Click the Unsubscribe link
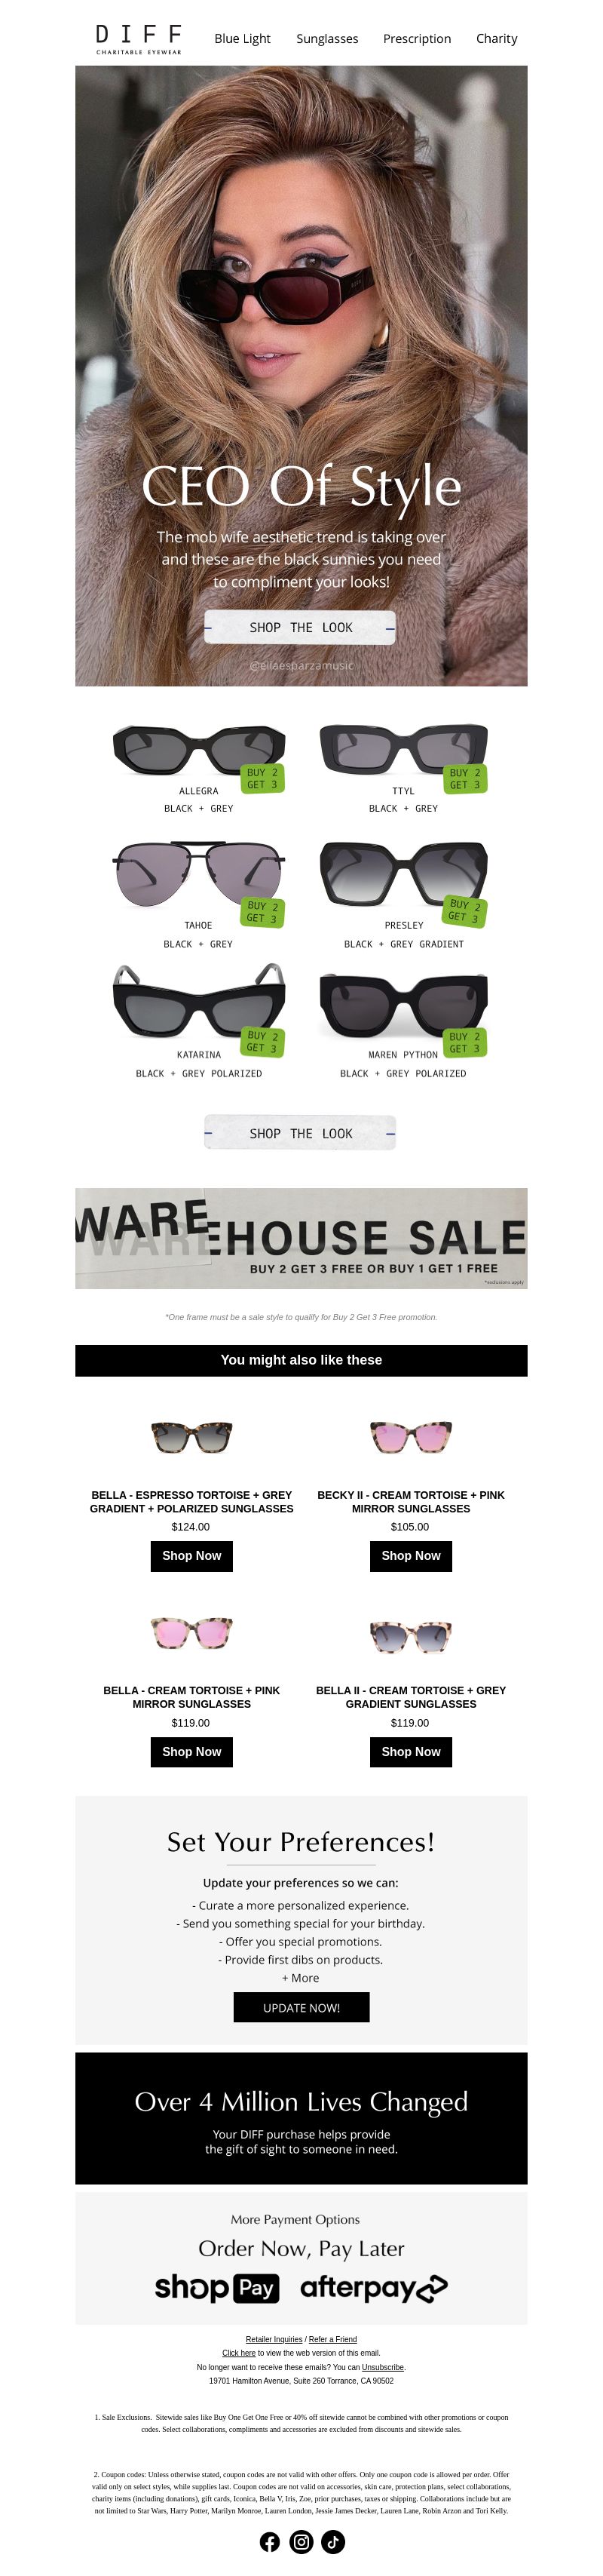This screenshot has height=2576, width=603. [x=383, y=2367]
